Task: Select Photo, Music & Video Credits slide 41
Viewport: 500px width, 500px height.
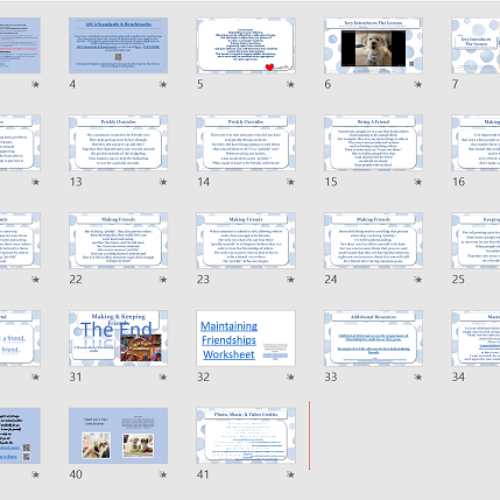Action: [x=246, y=435]
